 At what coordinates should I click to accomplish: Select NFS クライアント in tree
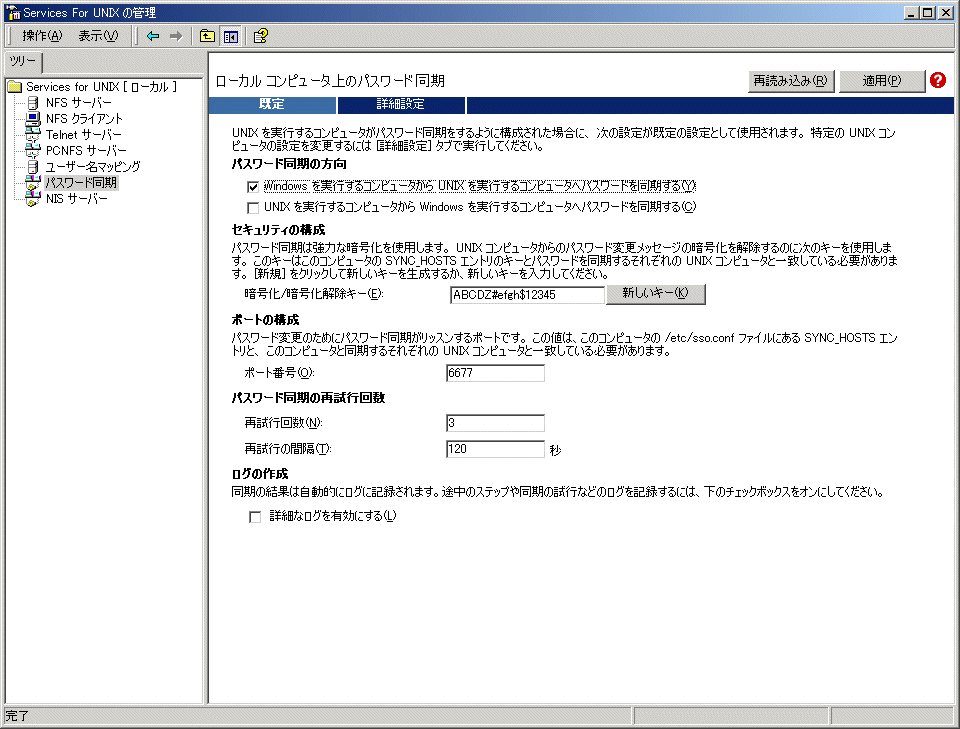click(x=84, y=119)
